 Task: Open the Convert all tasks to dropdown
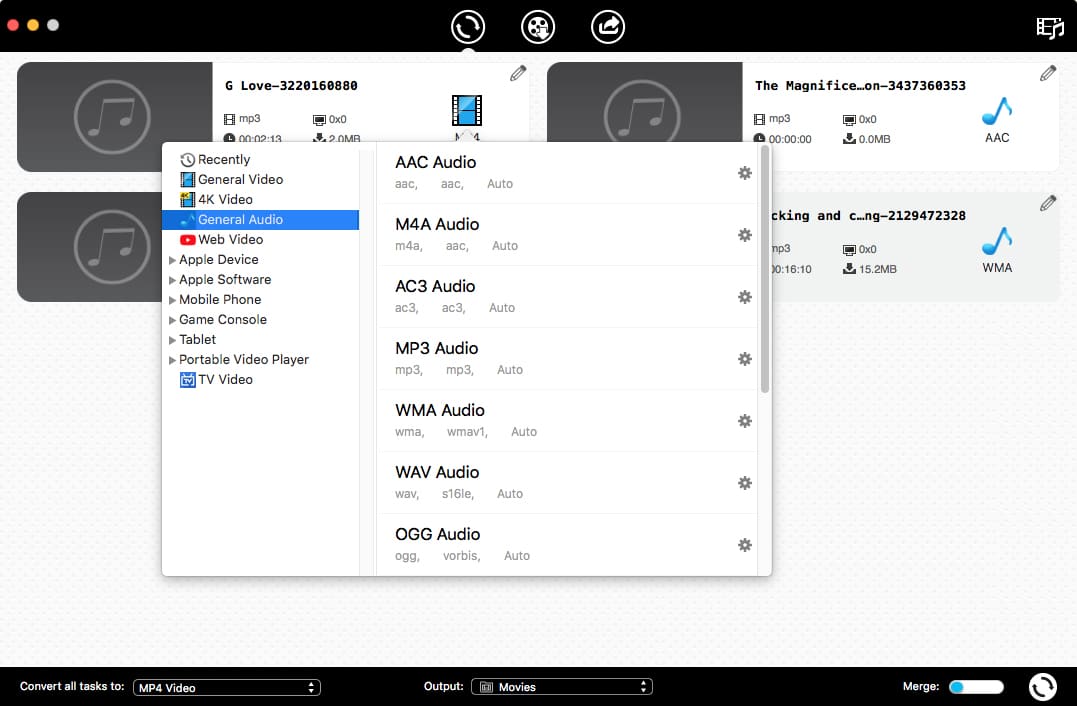click(227, 687)
